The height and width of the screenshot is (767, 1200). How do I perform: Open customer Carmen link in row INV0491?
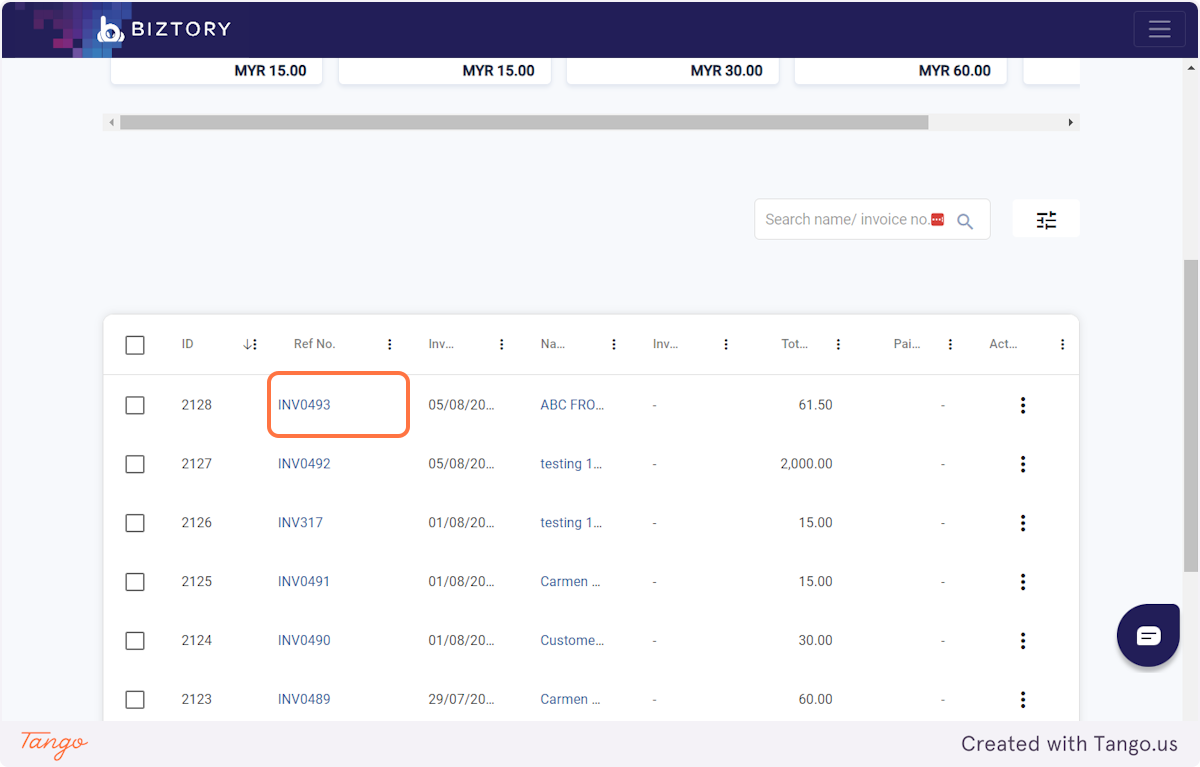(570, 582)
